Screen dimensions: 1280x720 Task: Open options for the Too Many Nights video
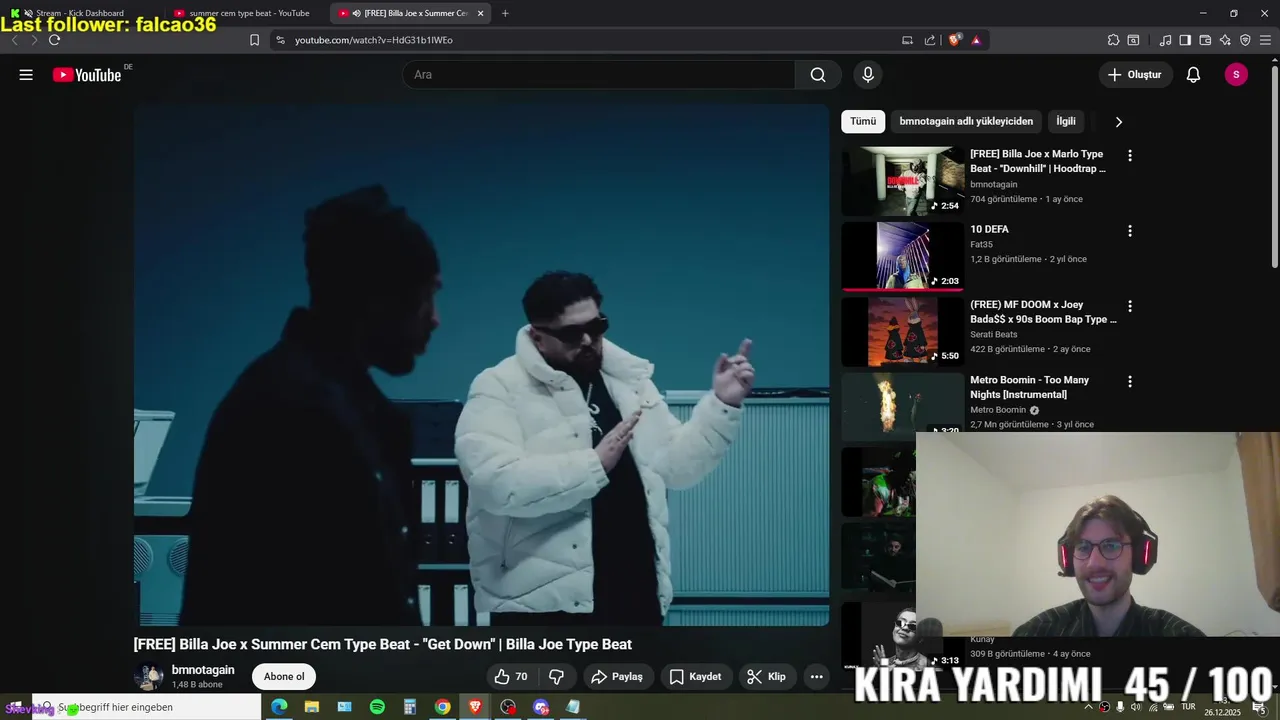click(1130, 382)
